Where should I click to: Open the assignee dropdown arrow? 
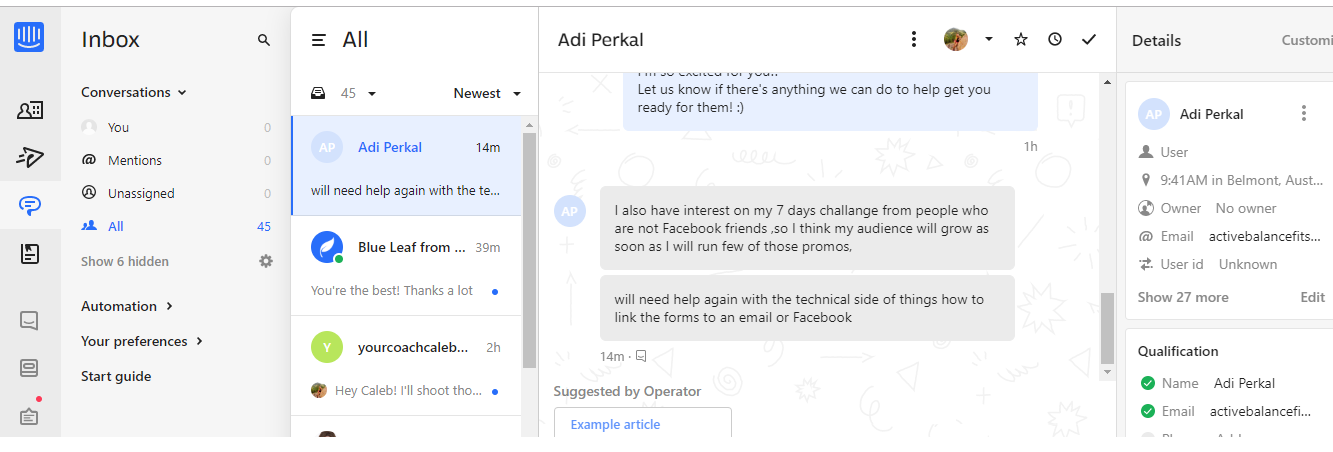click(988, 39)
